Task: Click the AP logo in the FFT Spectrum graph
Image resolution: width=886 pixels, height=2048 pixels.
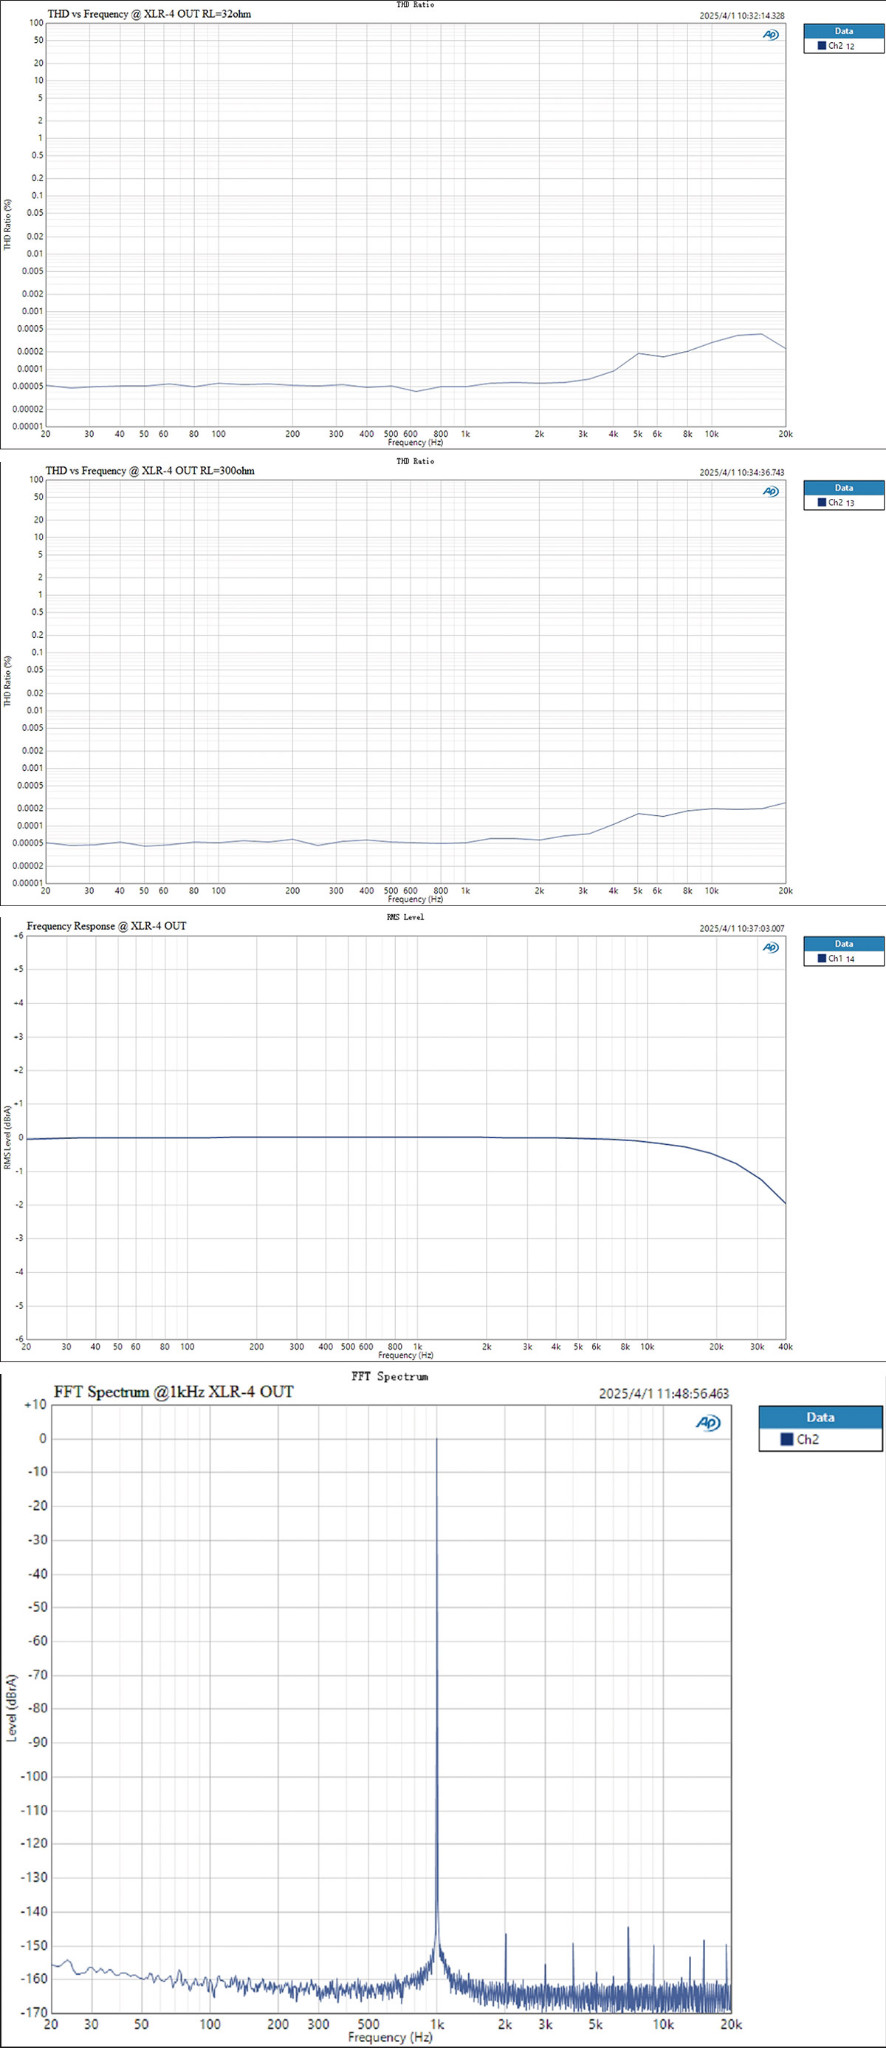Action: pyautogui.click(x=708, y=1423)
